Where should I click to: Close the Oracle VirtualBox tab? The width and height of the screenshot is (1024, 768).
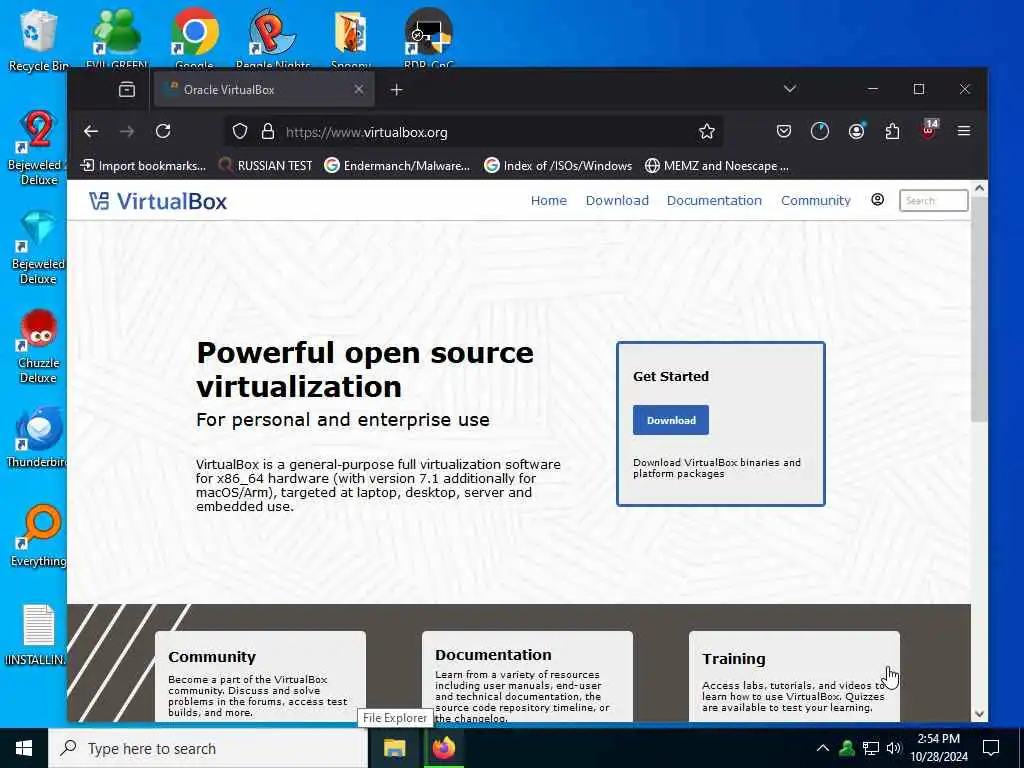[x=359, y=89]
